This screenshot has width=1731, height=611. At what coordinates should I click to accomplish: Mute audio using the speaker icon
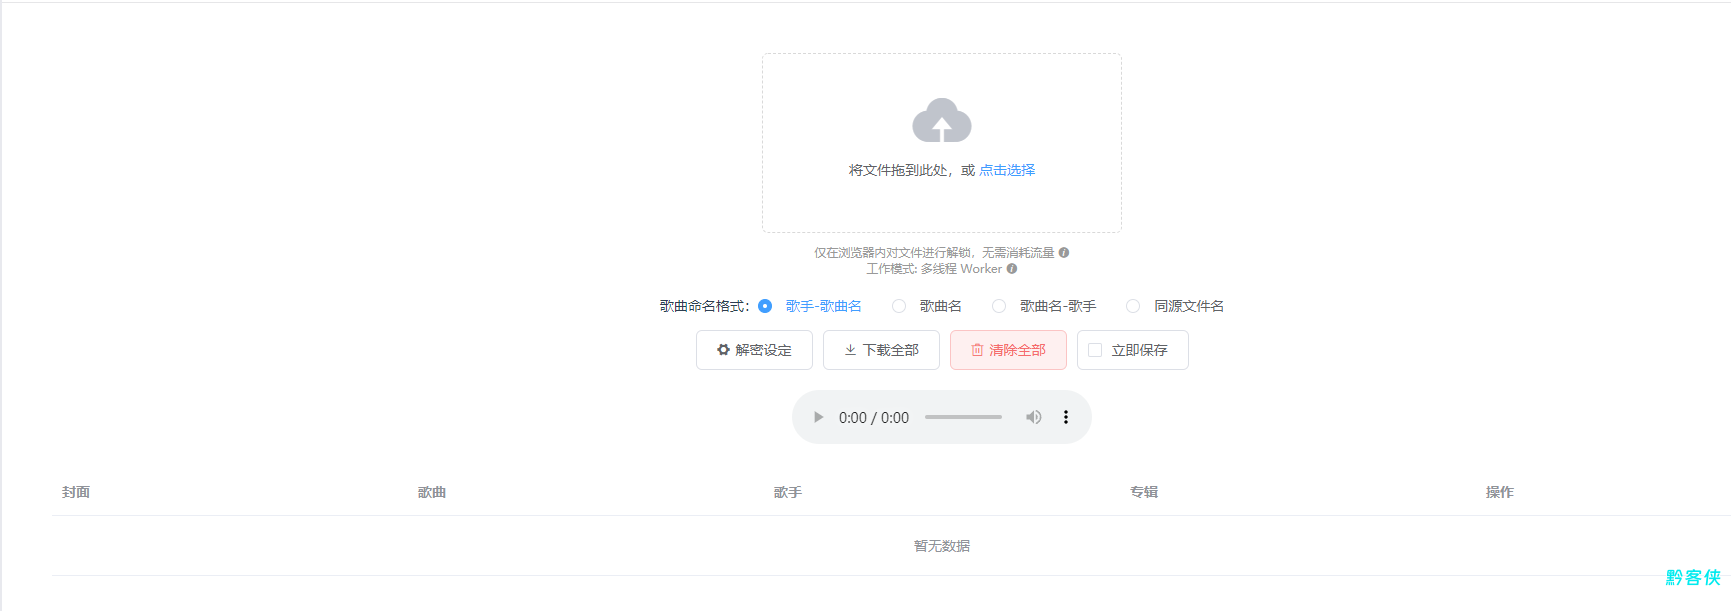pyautogui.click(x=1033, y=417)
